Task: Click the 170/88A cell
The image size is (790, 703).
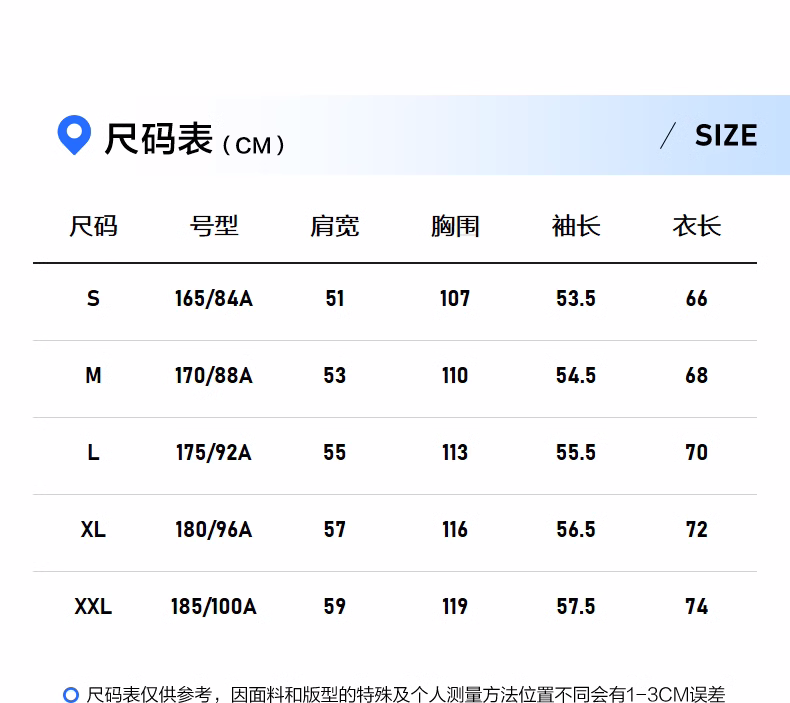Action: click(214, 375)
